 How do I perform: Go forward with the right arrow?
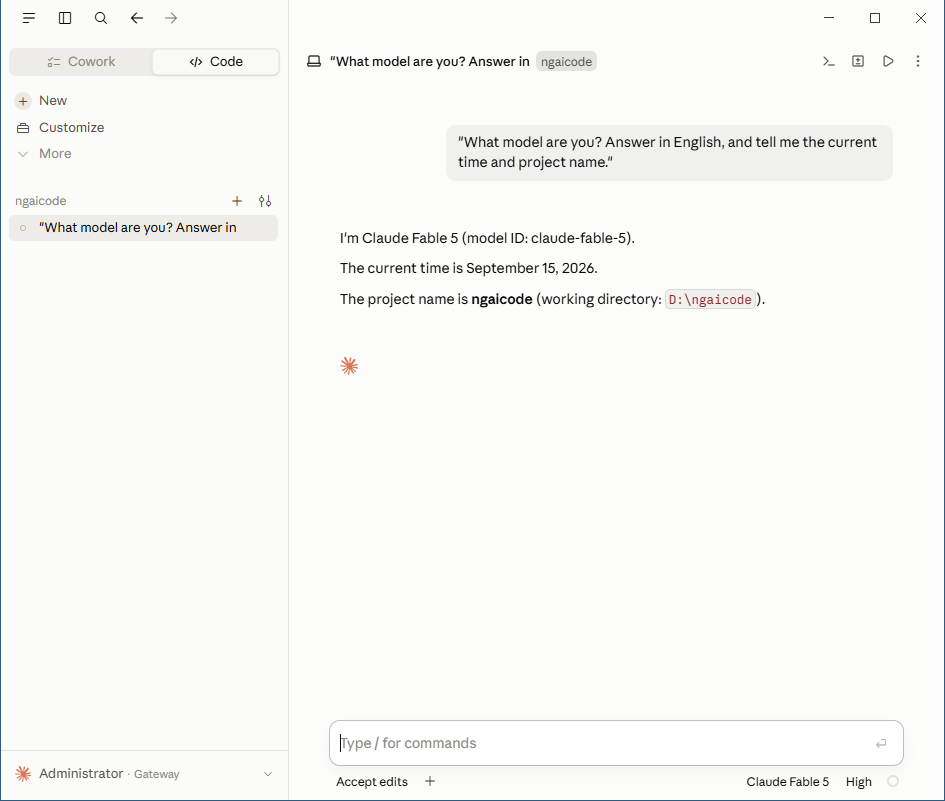pyautogui.click(x=171, y=18)
